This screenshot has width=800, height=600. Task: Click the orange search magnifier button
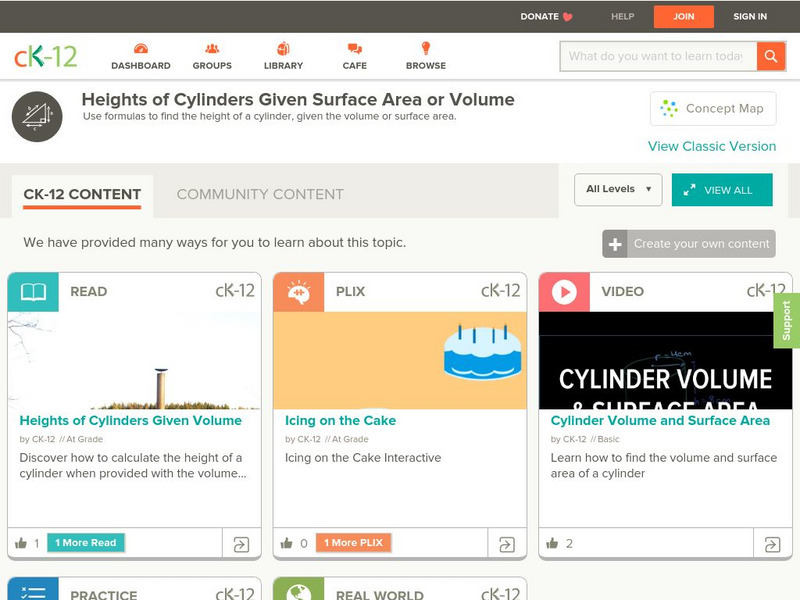pyautogui.click(x=771, y=56)
